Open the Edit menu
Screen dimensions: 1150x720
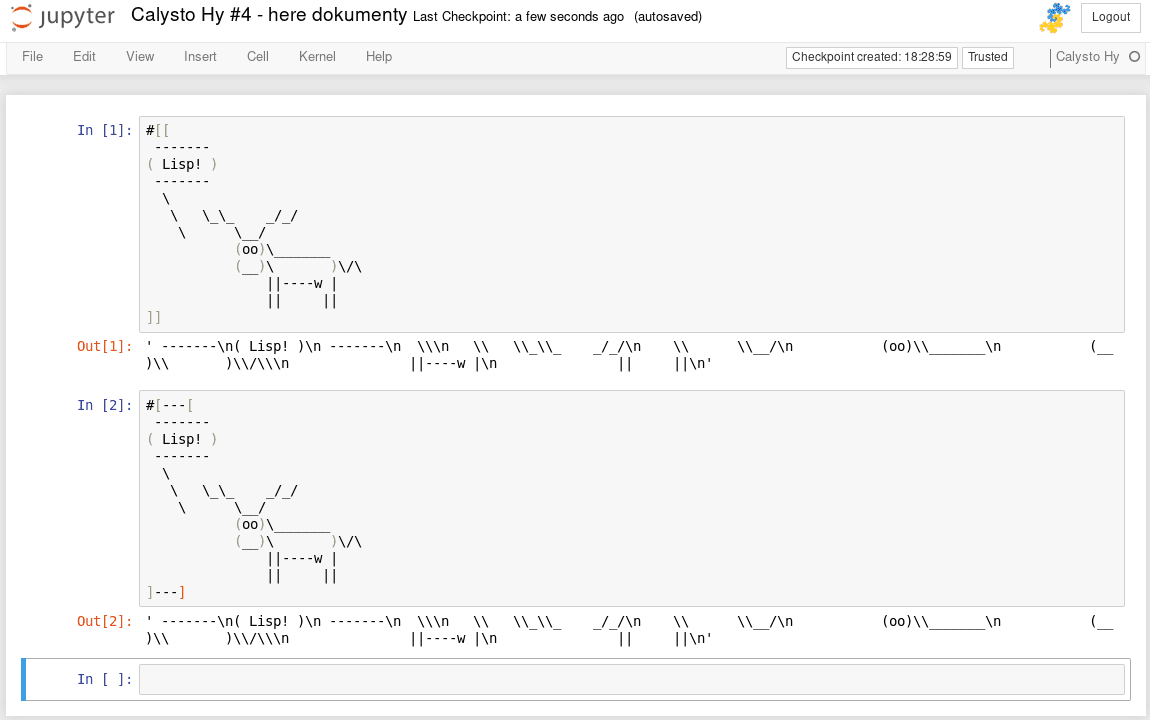point(84,56)
